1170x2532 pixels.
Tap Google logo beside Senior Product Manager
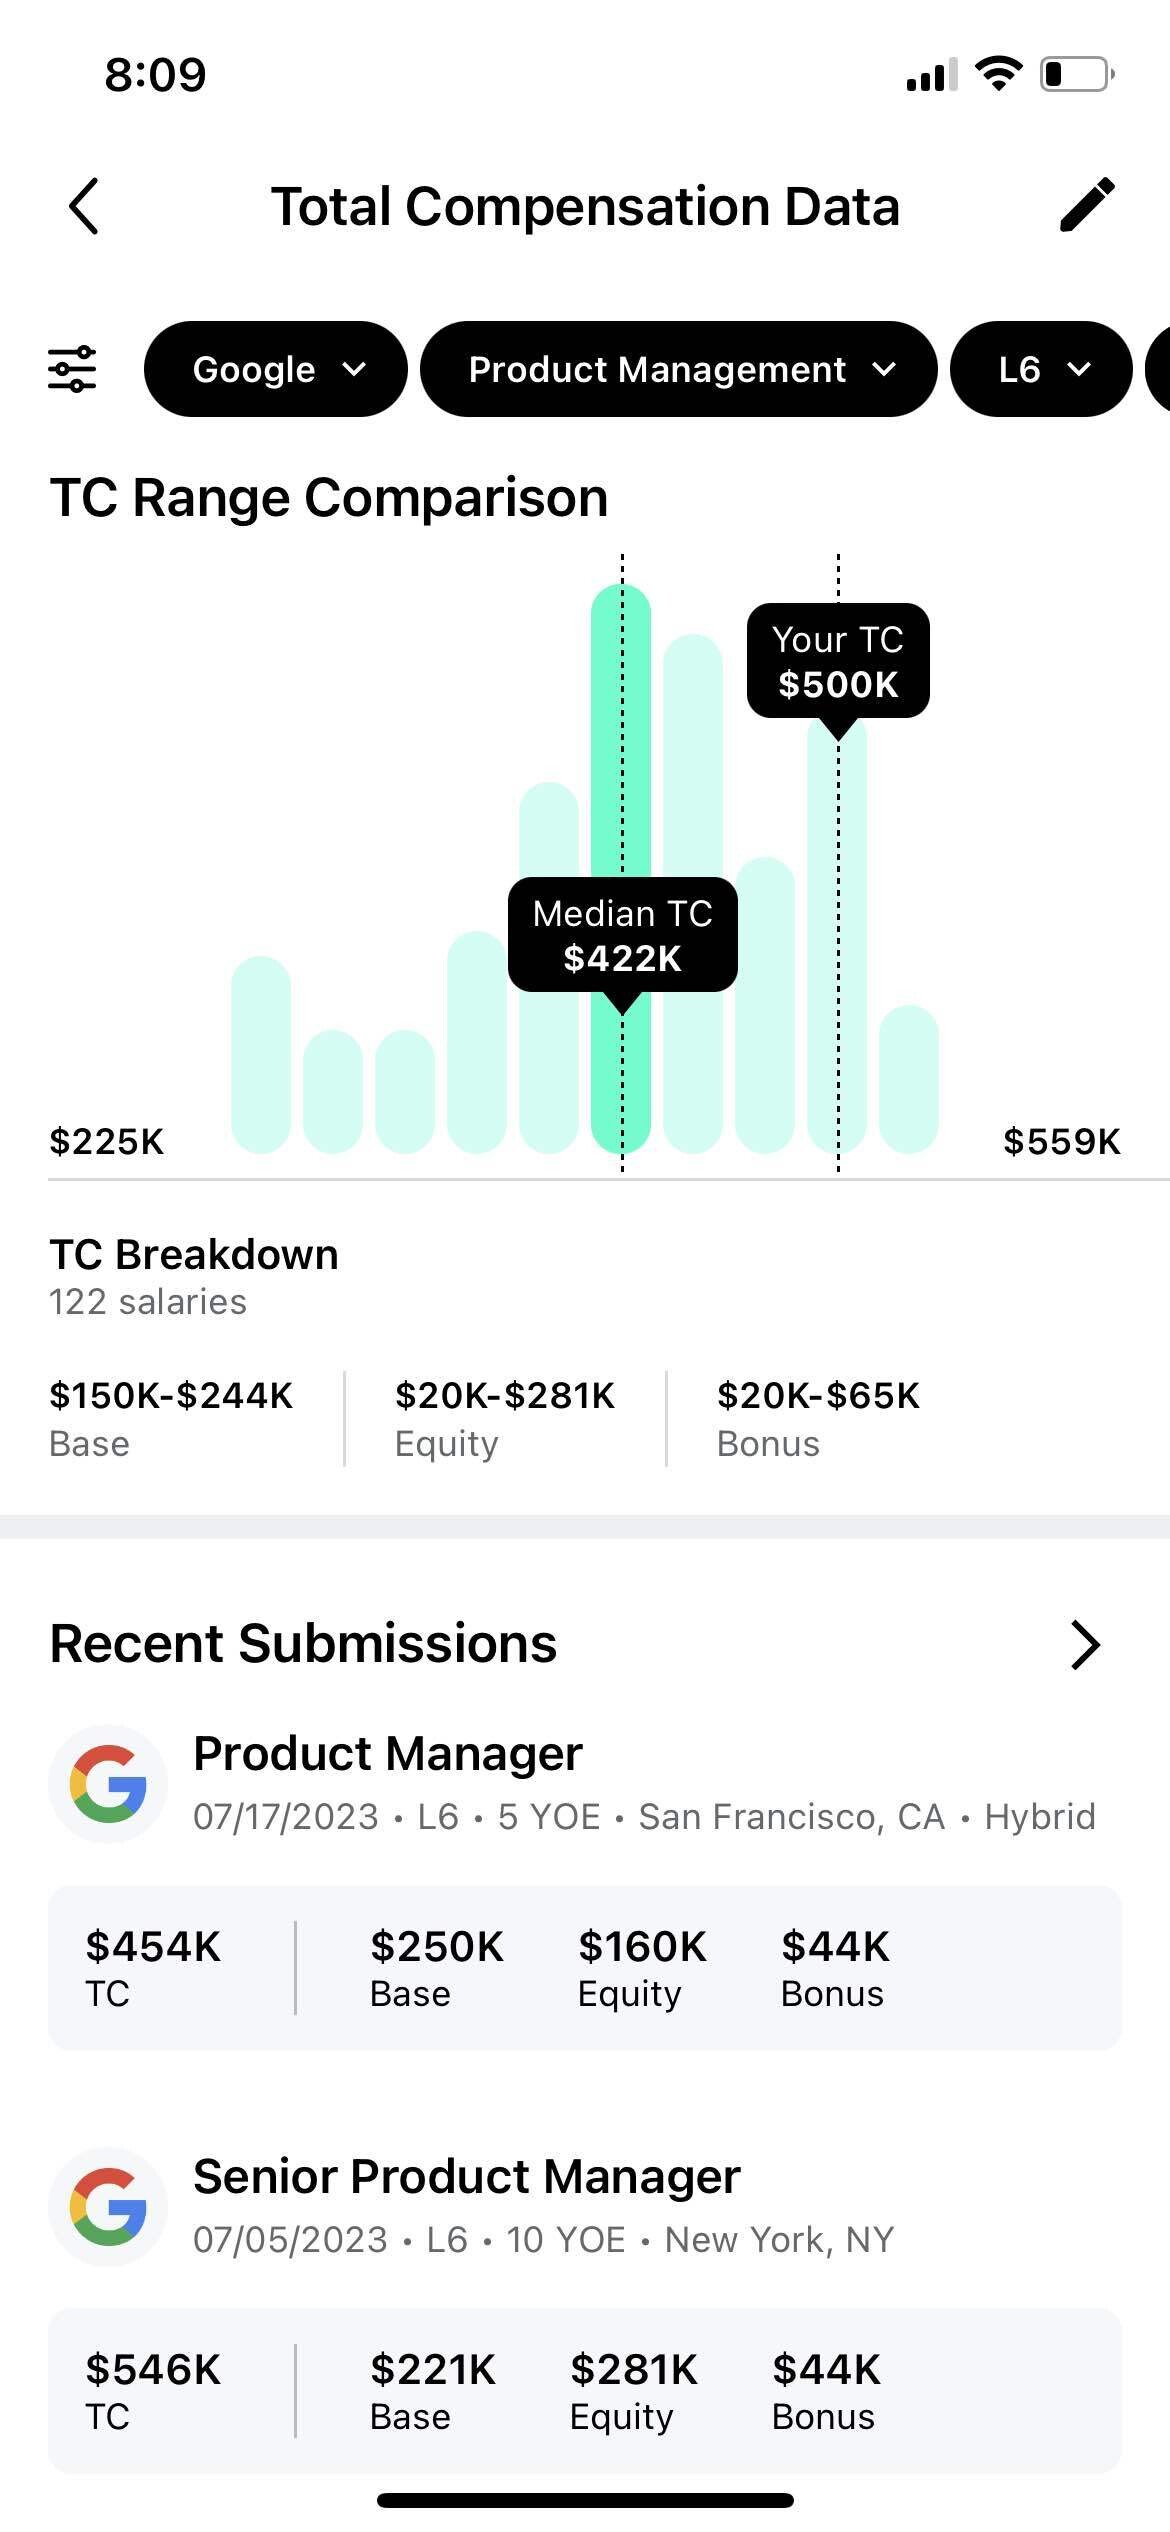(x=108, y=2206)
